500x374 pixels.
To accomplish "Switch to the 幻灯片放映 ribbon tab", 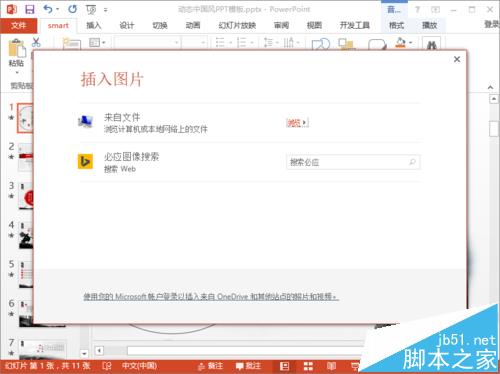I will pyautogui.click(x=237, y=25).
